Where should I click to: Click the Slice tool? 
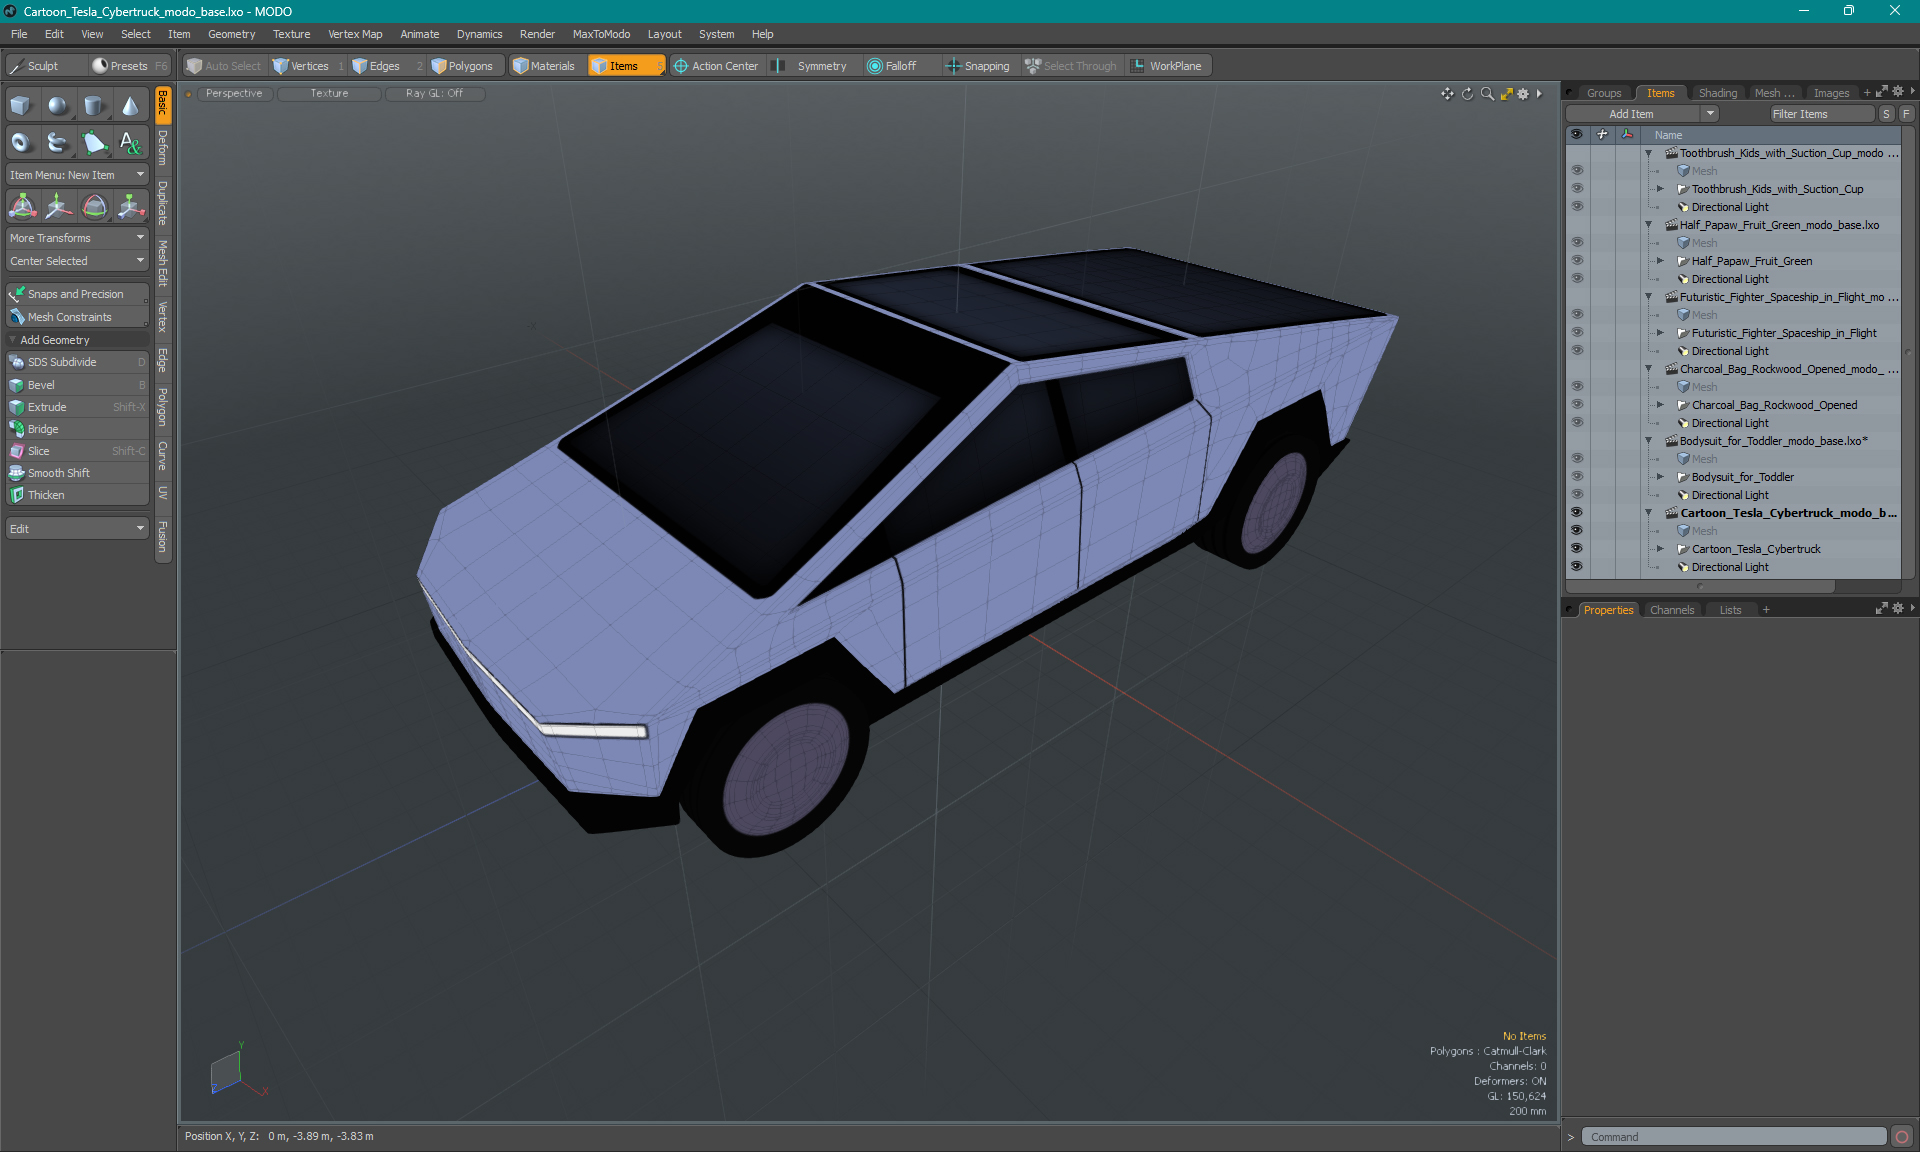click(x=77, y=451)
